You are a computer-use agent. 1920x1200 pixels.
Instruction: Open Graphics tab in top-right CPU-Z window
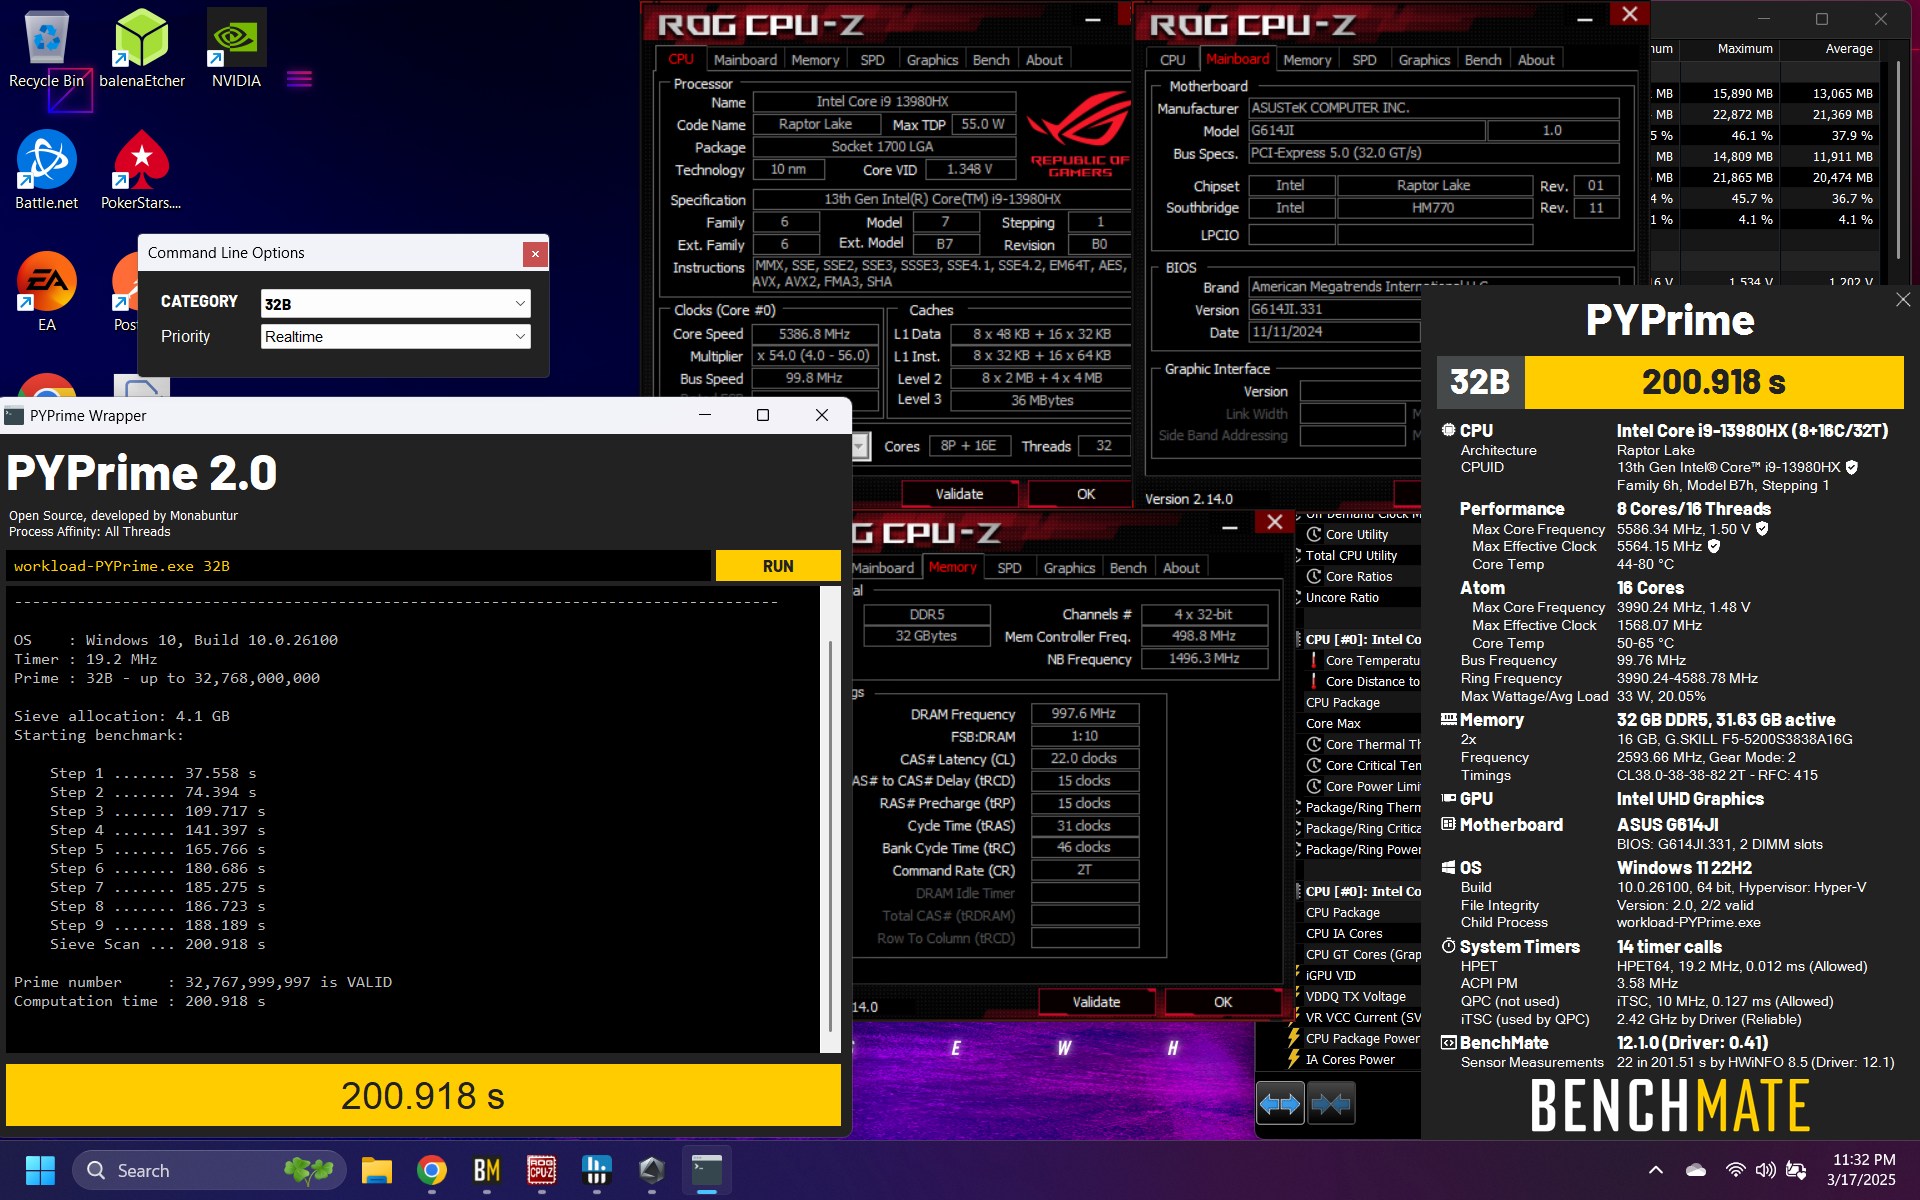(x=1424, y=60)
